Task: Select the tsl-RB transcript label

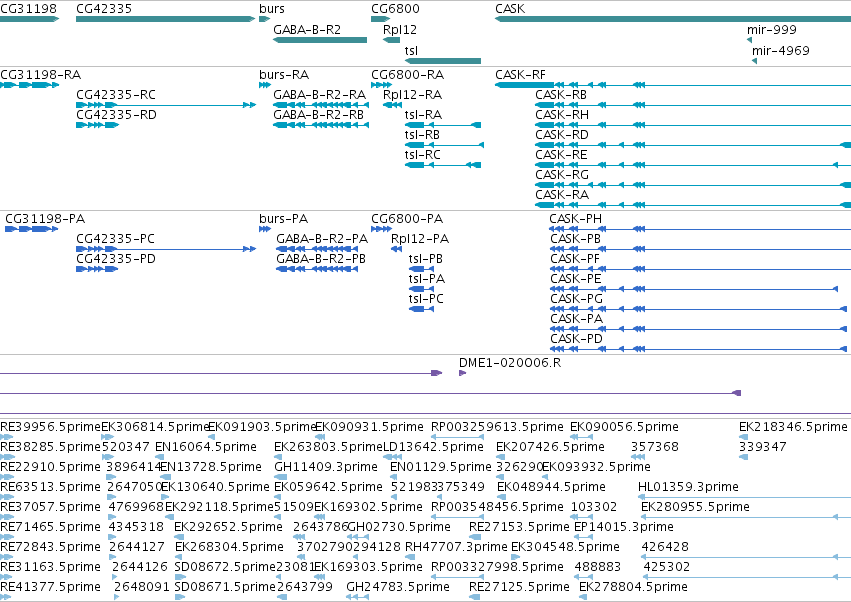Action: 422,135
